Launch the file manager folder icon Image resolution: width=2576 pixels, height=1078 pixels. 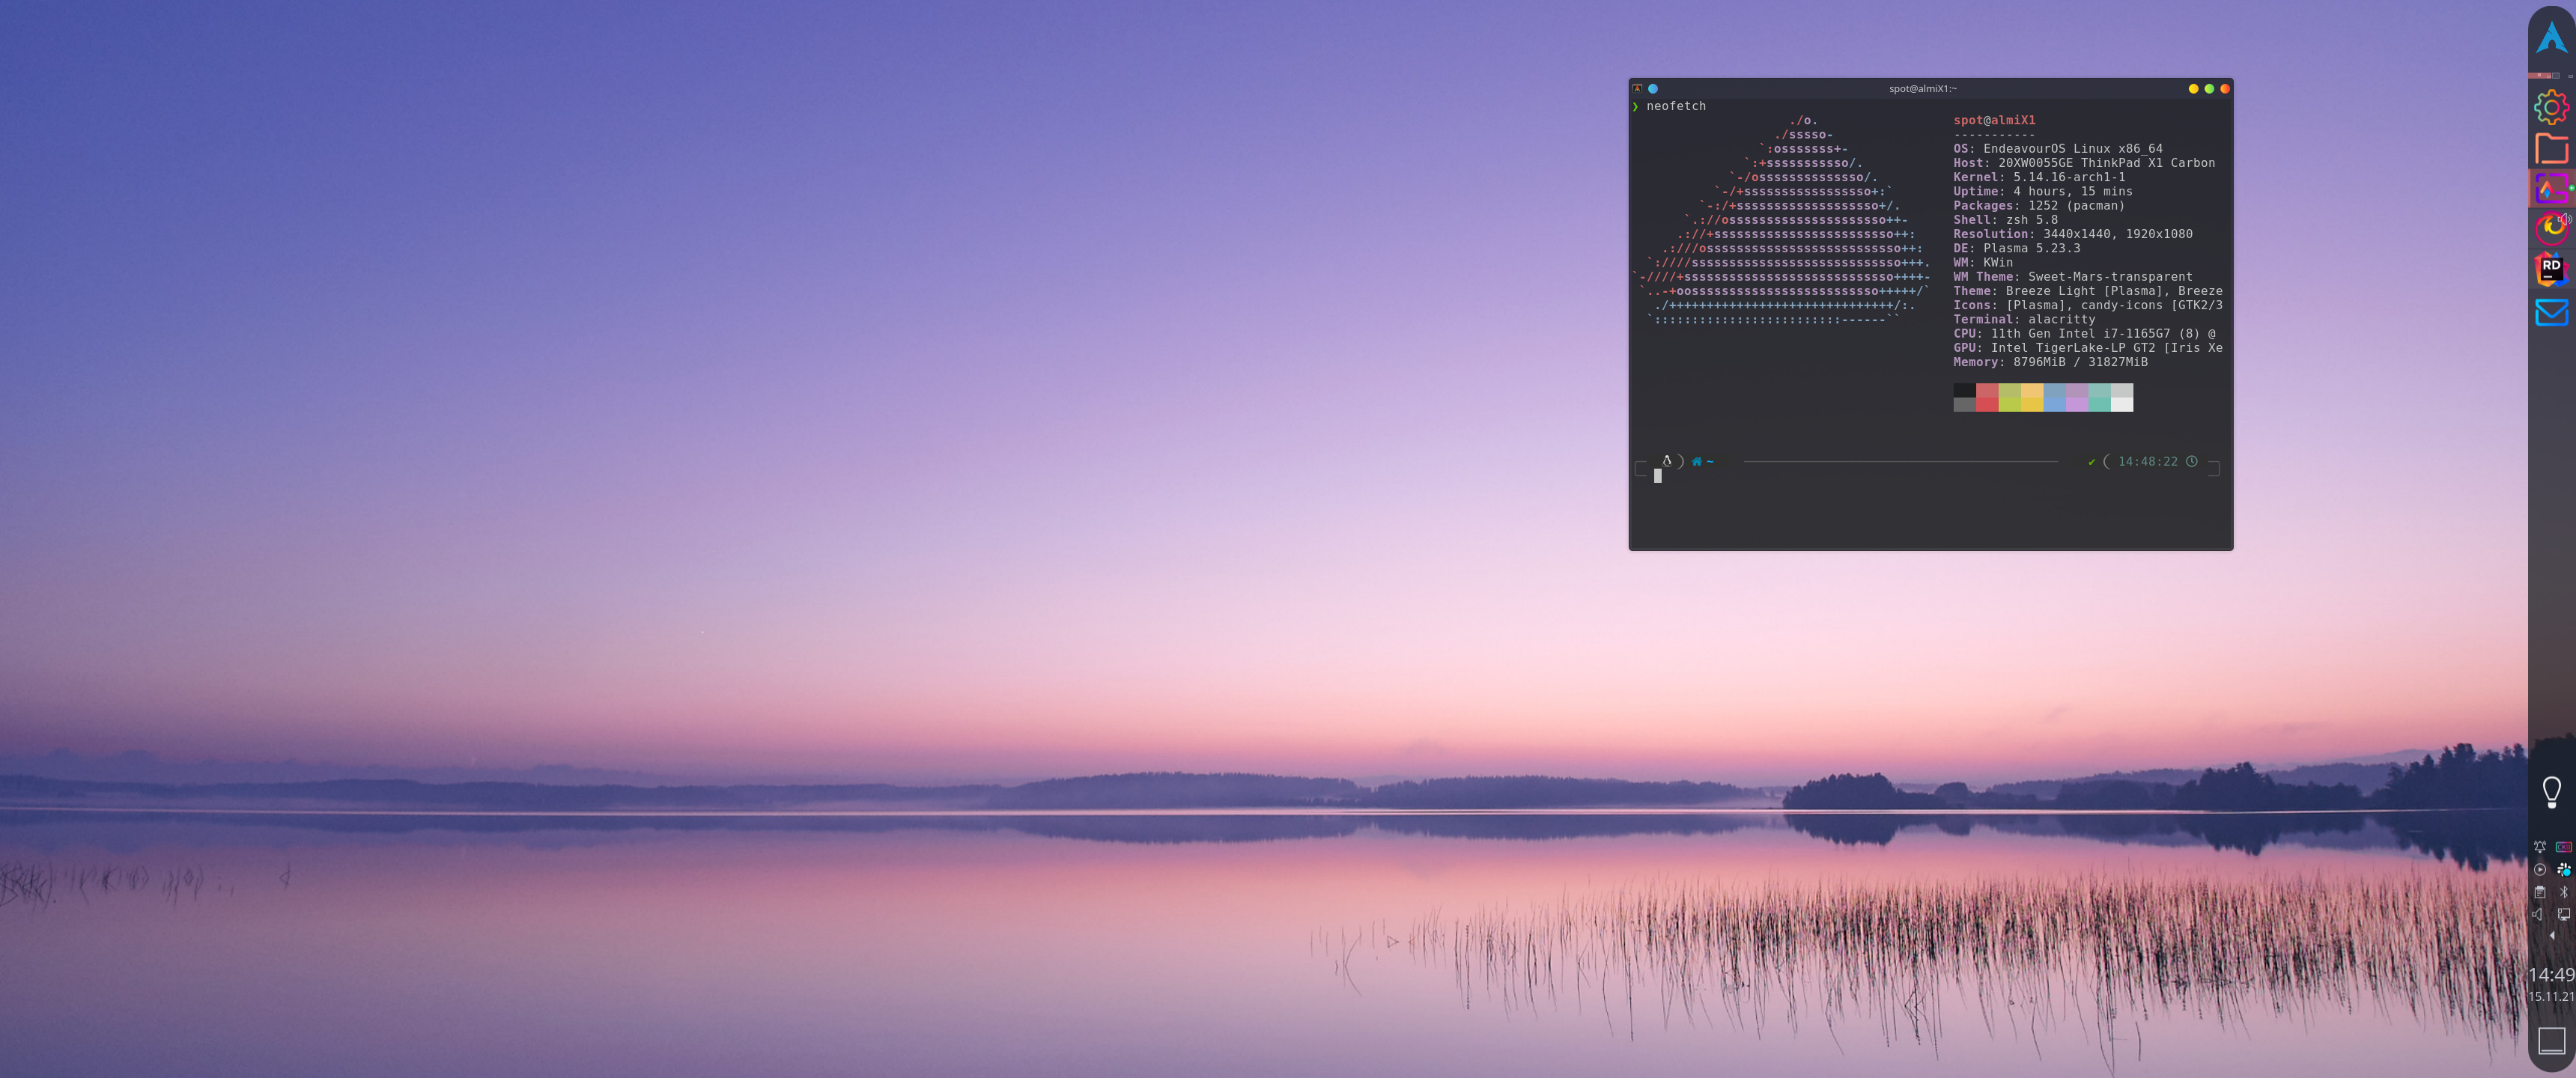pyautogui.click(x=2551, y=148)
